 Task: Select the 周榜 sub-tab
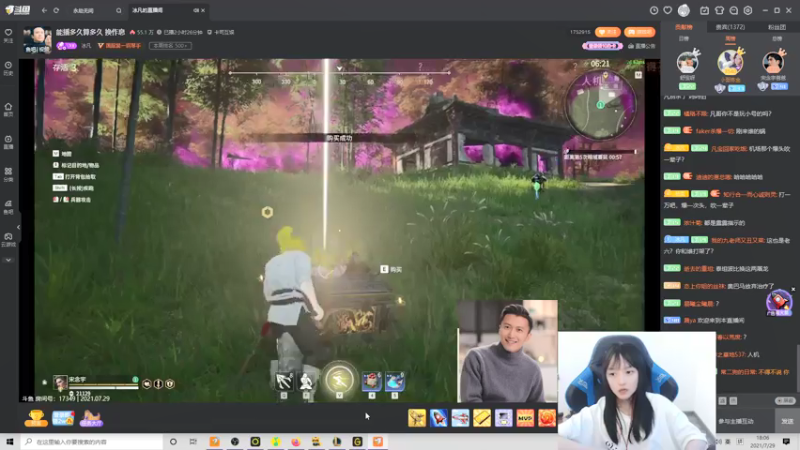(x=730, y=38)
